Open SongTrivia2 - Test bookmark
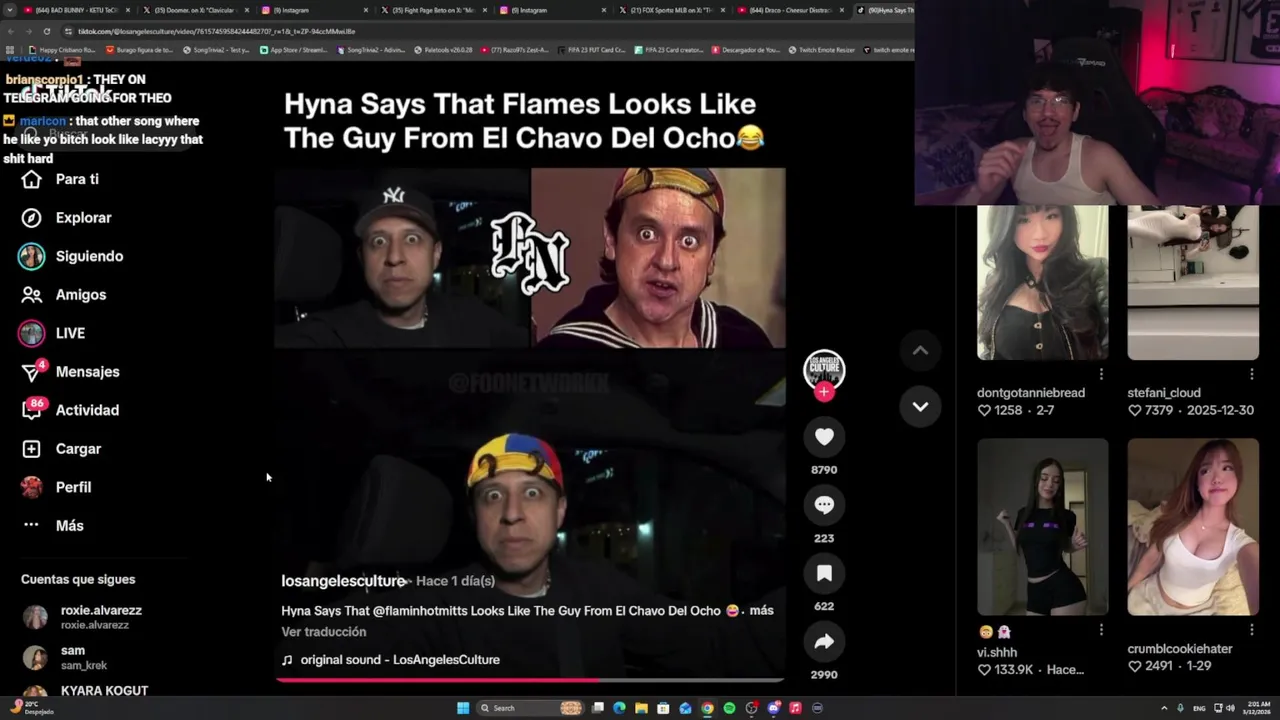Screen dimensions: 1280x720 pyautogui.click(x=217, y=50)
